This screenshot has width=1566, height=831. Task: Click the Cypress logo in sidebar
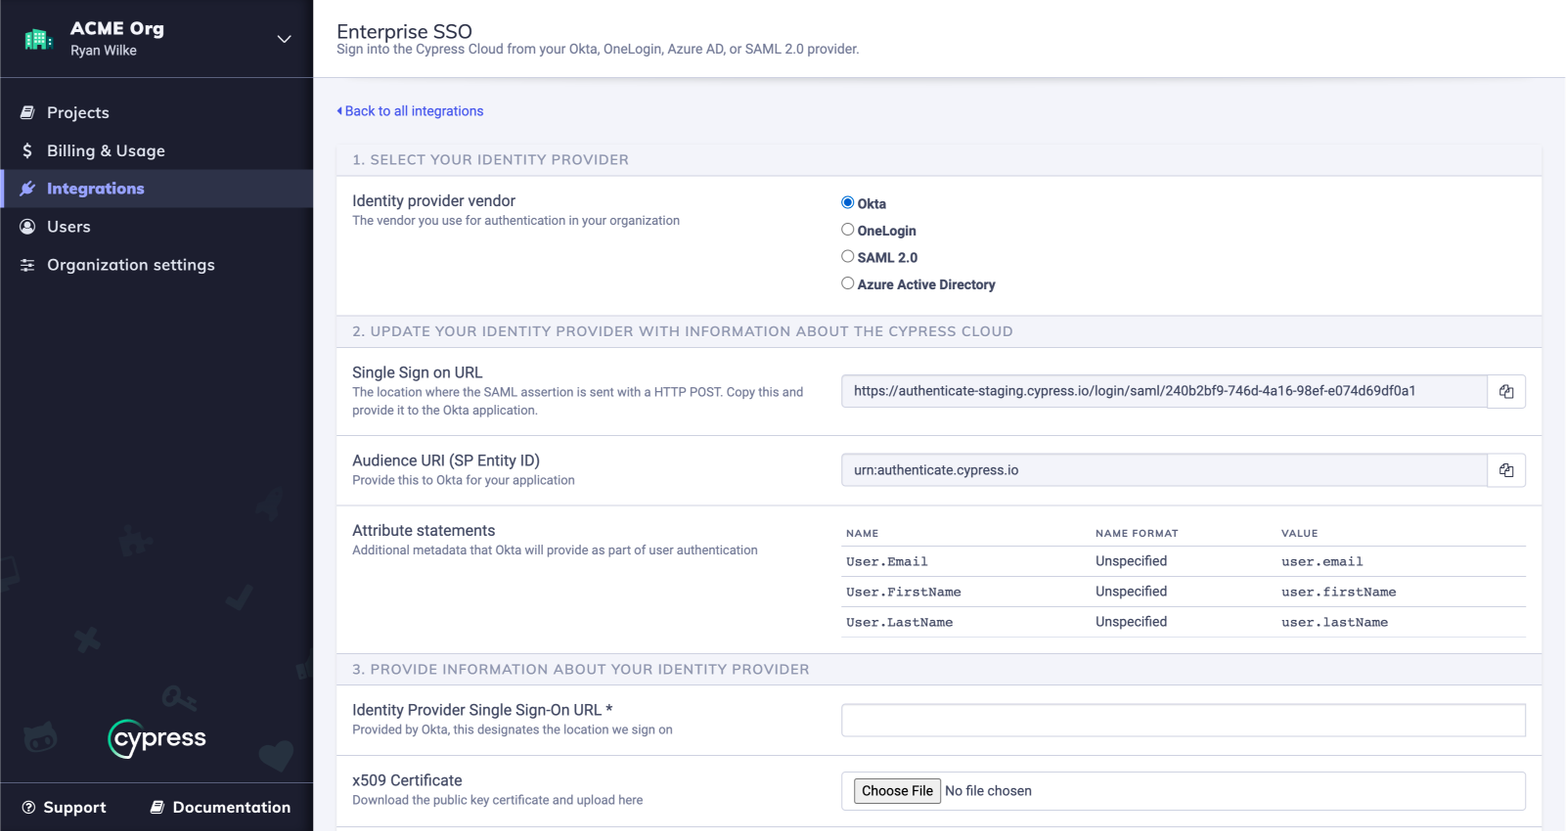point(157,739)
